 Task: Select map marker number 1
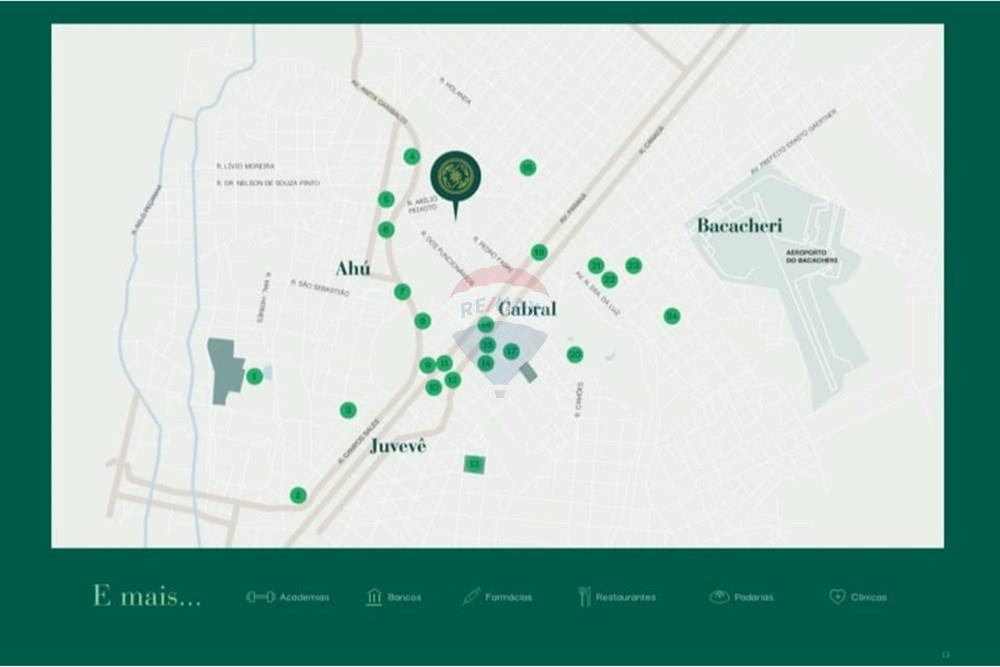coord(254,377)
